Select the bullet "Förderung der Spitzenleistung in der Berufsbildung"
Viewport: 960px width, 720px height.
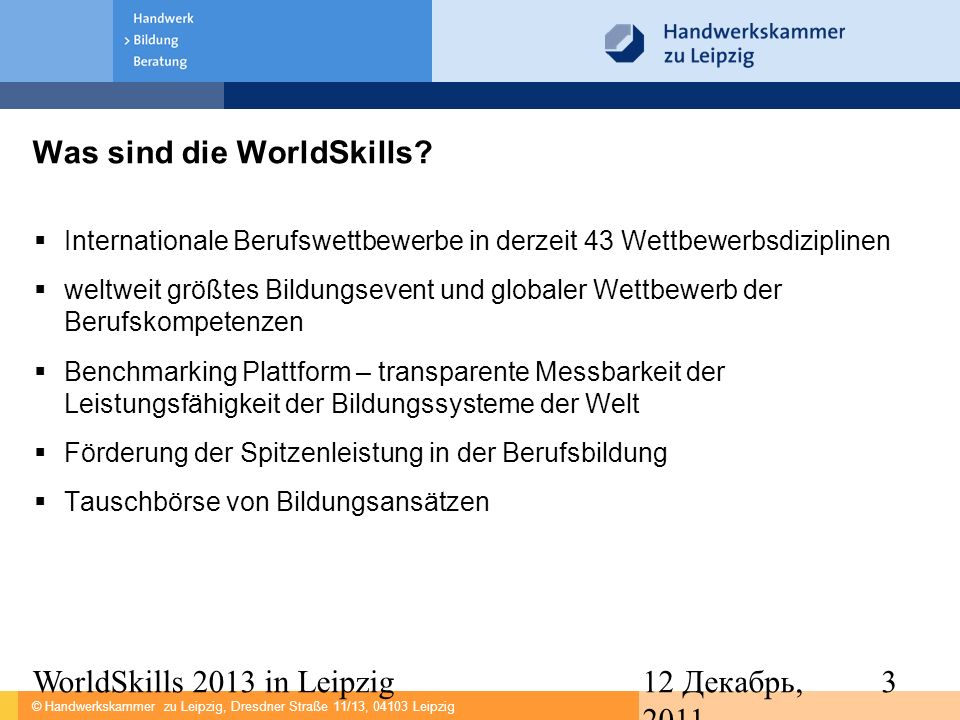[x=366, y=453]
